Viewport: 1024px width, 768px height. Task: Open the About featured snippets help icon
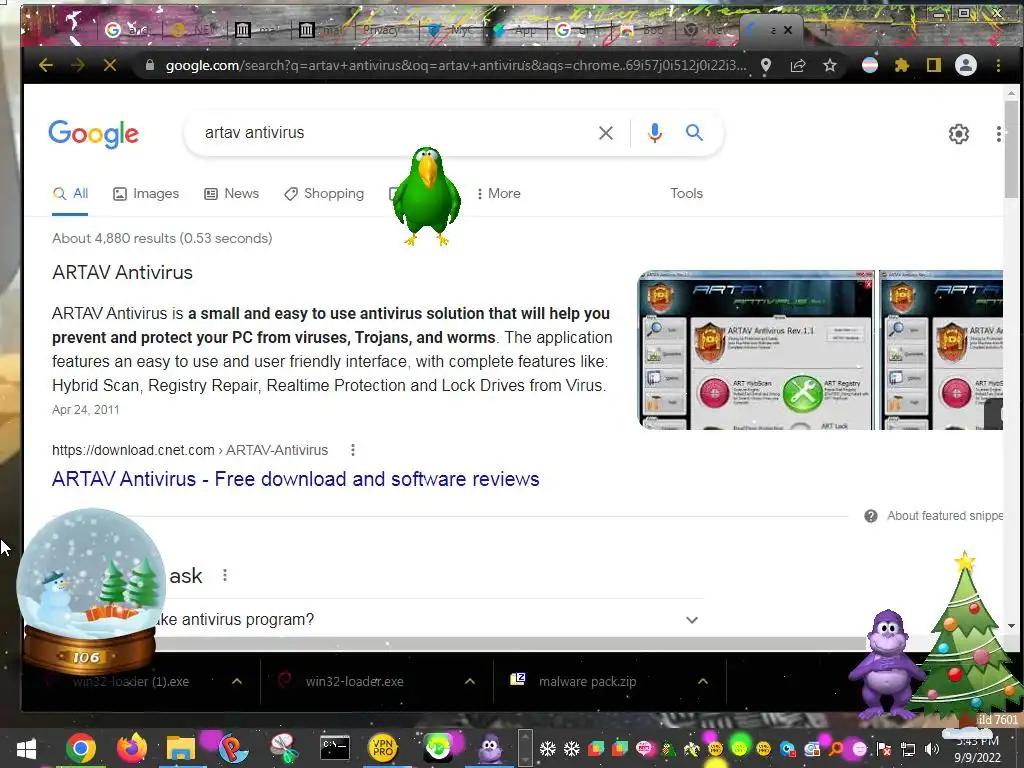(x=871, y=516)
